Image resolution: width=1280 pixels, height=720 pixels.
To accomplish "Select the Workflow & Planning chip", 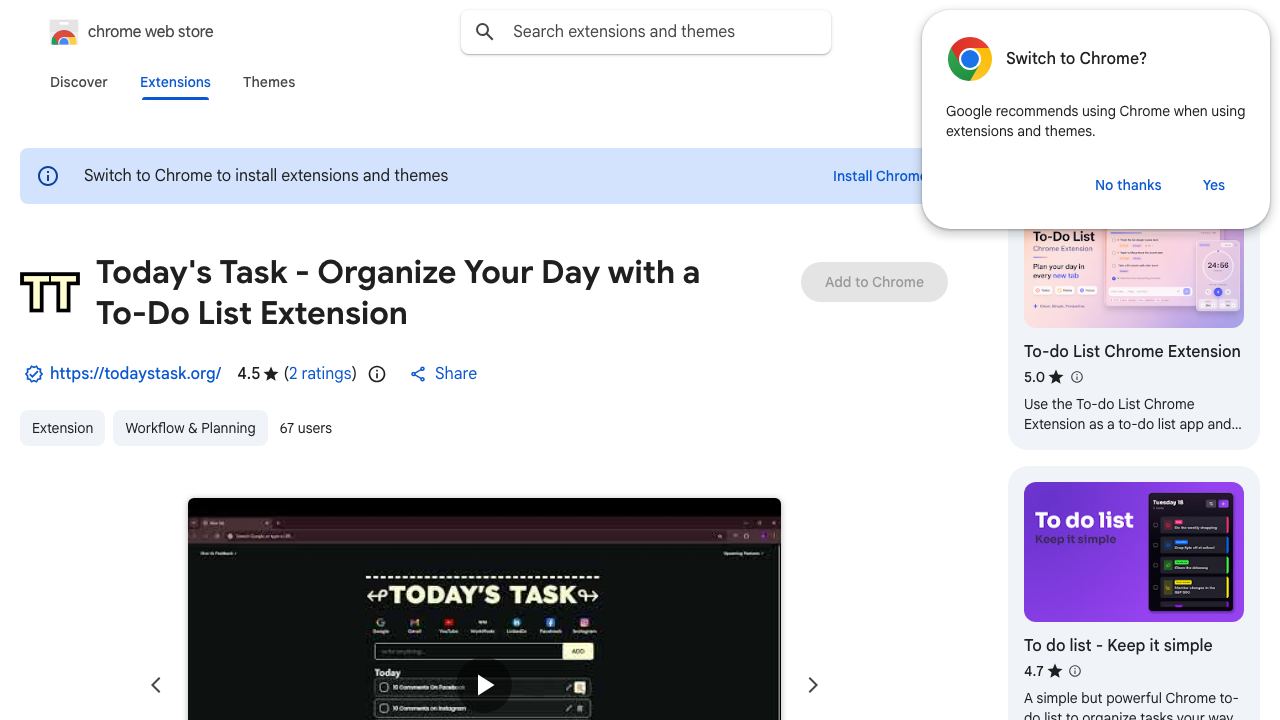I will click(x=190, y=428).
